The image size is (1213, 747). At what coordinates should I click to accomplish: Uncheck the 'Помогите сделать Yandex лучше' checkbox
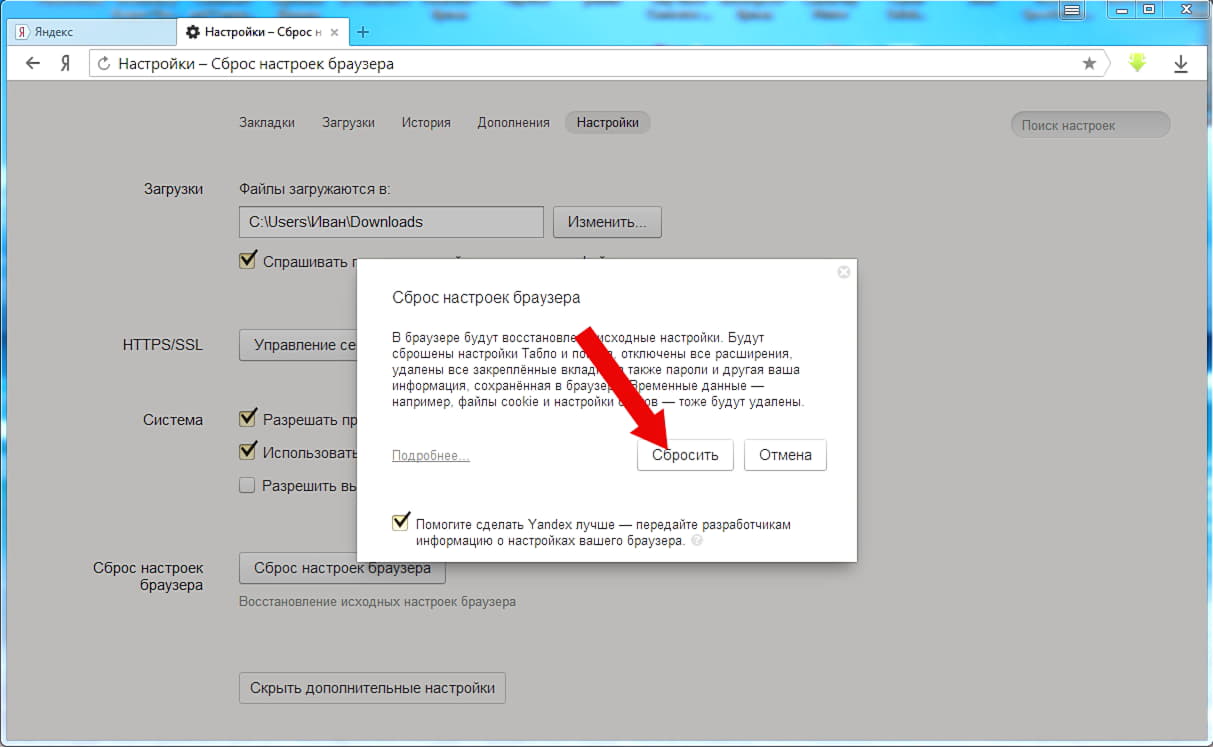401,522
